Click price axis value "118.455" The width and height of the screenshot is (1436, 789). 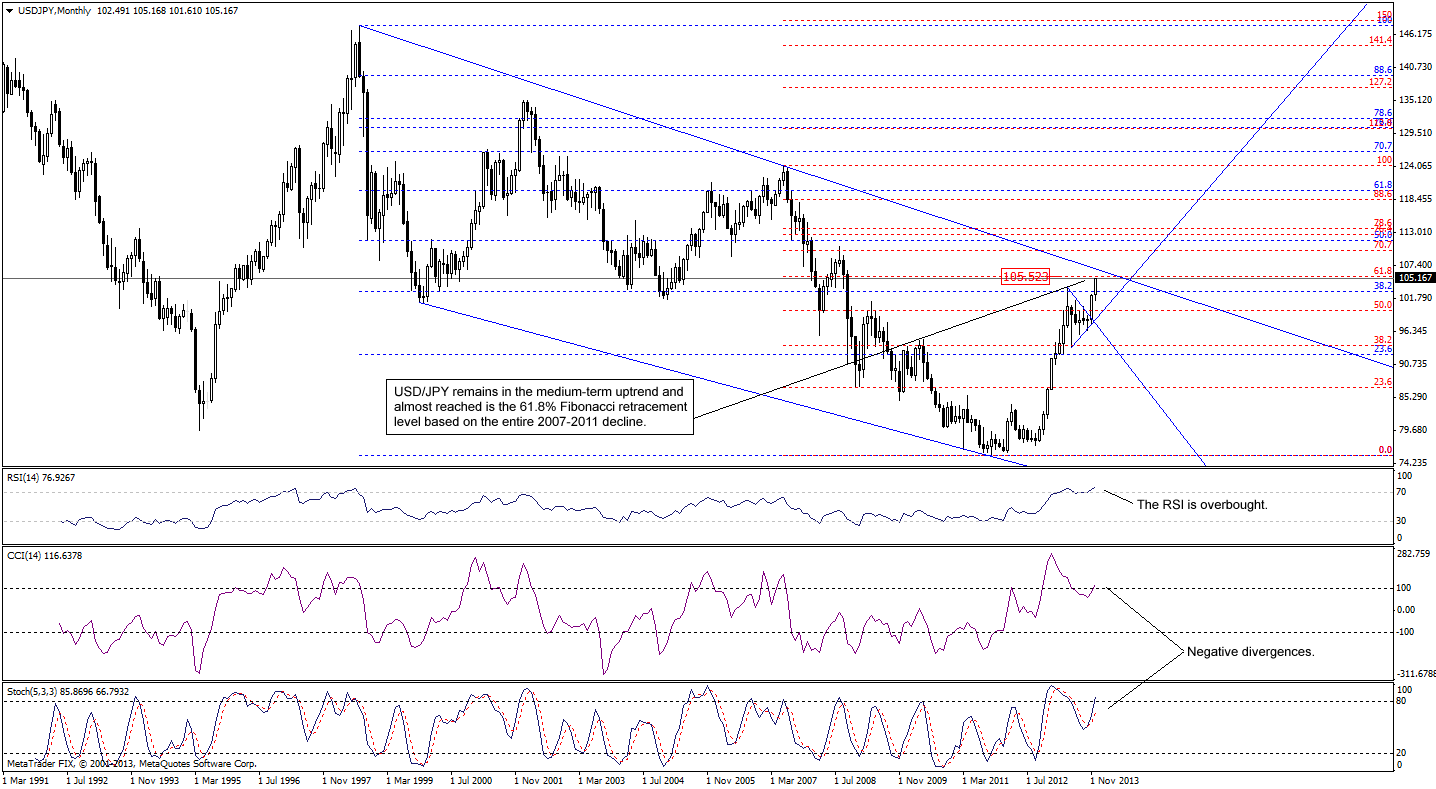[1416, 199]
